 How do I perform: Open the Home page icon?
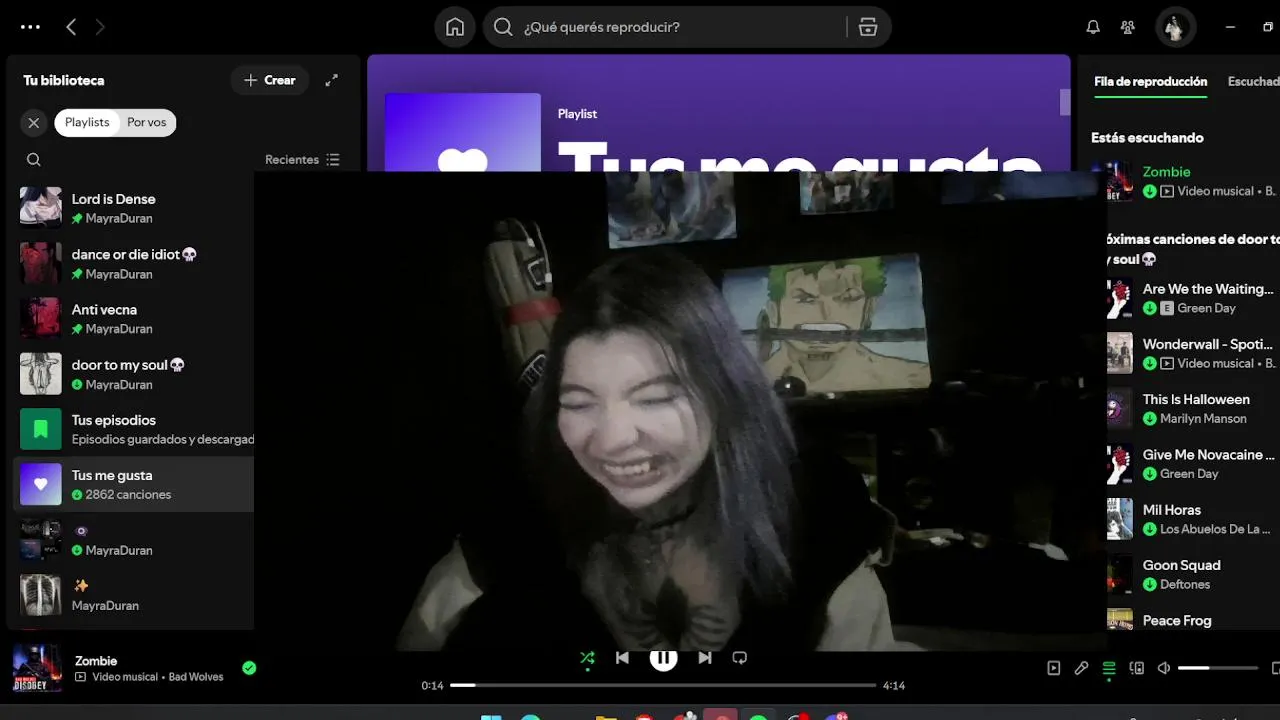tap(455, 27)
